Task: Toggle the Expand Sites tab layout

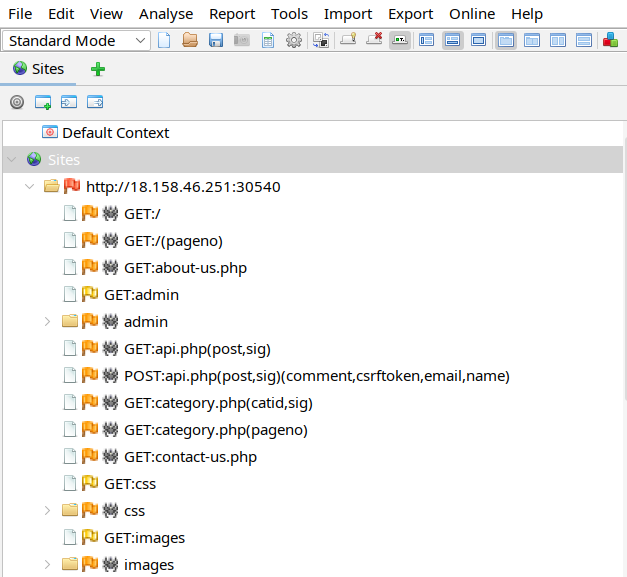Action: click(426, 40)
